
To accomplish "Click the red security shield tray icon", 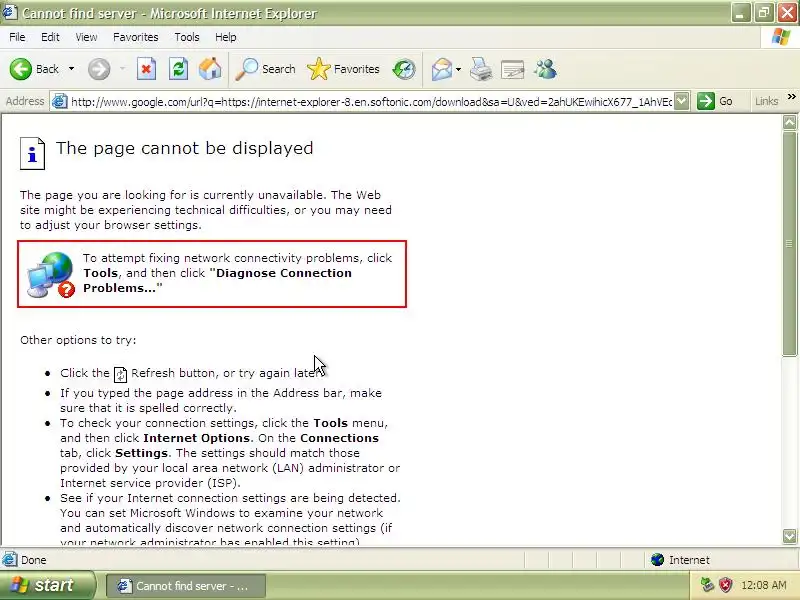I will click(x=725, y=585).
